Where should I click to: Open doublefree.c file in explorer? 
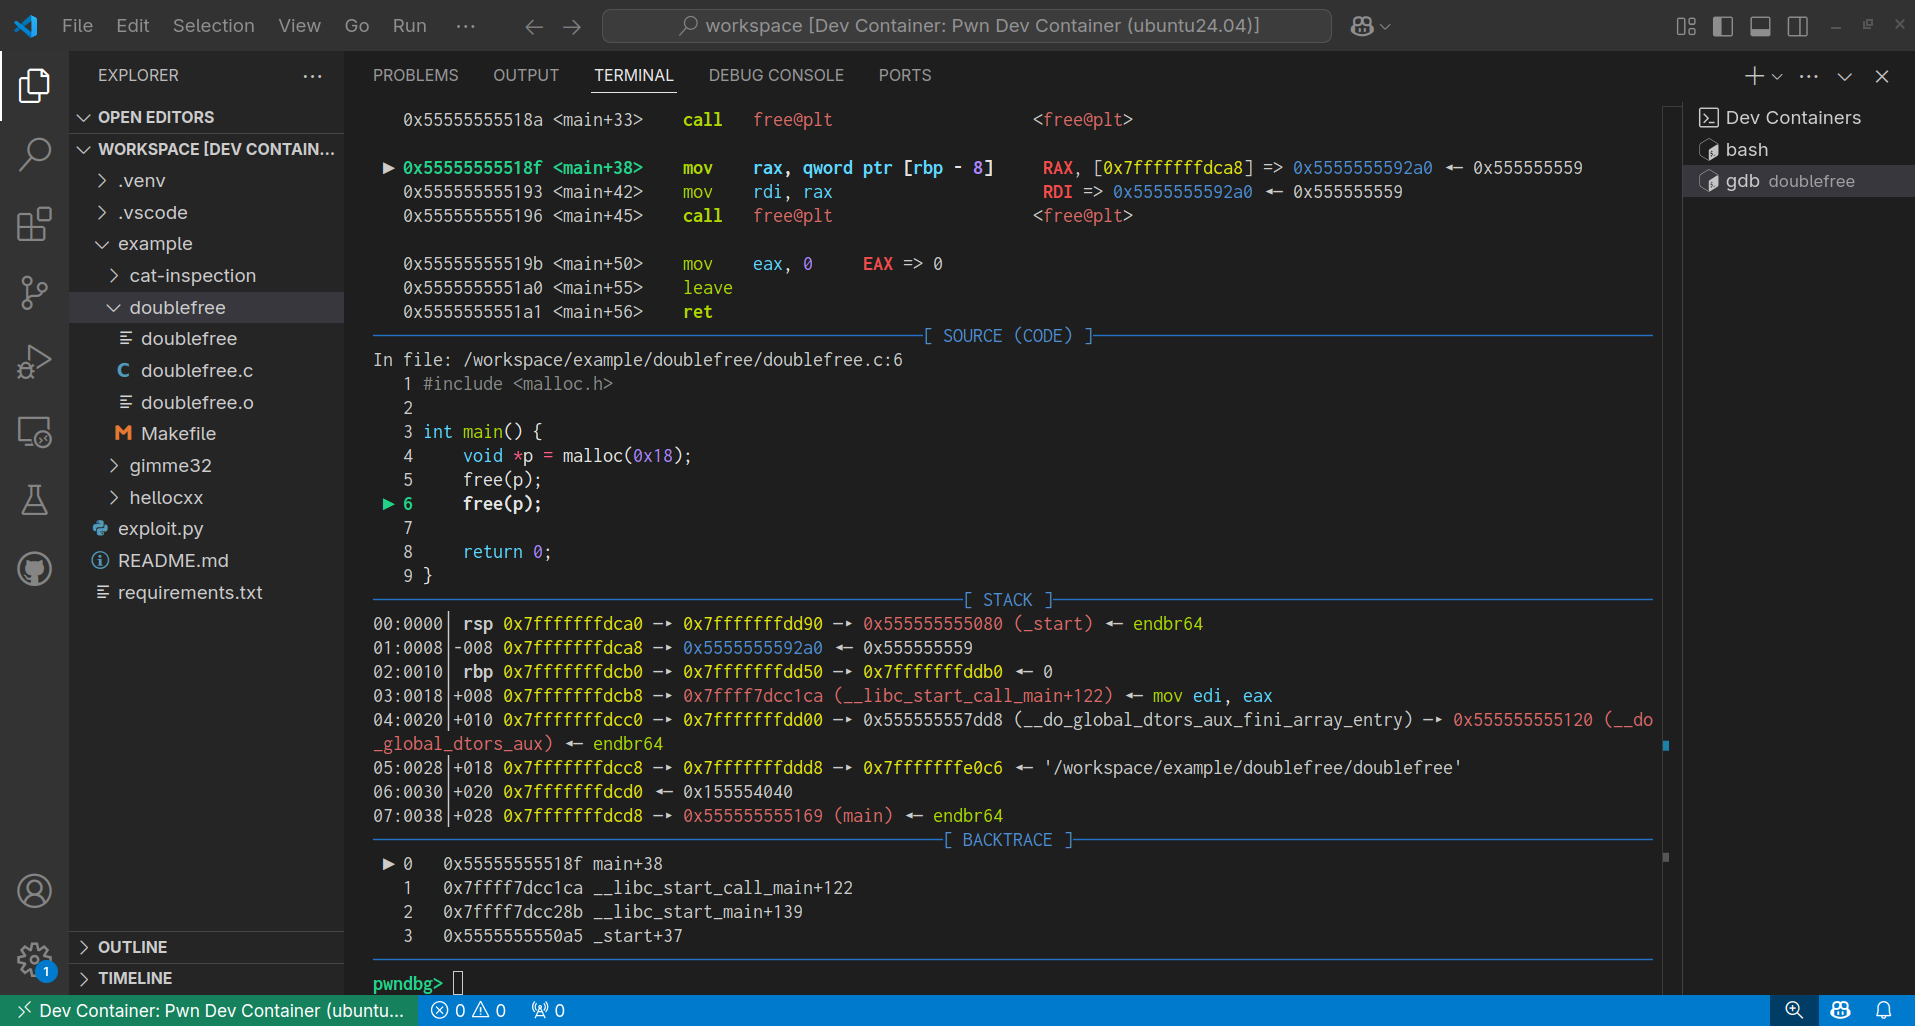[196, 371]
